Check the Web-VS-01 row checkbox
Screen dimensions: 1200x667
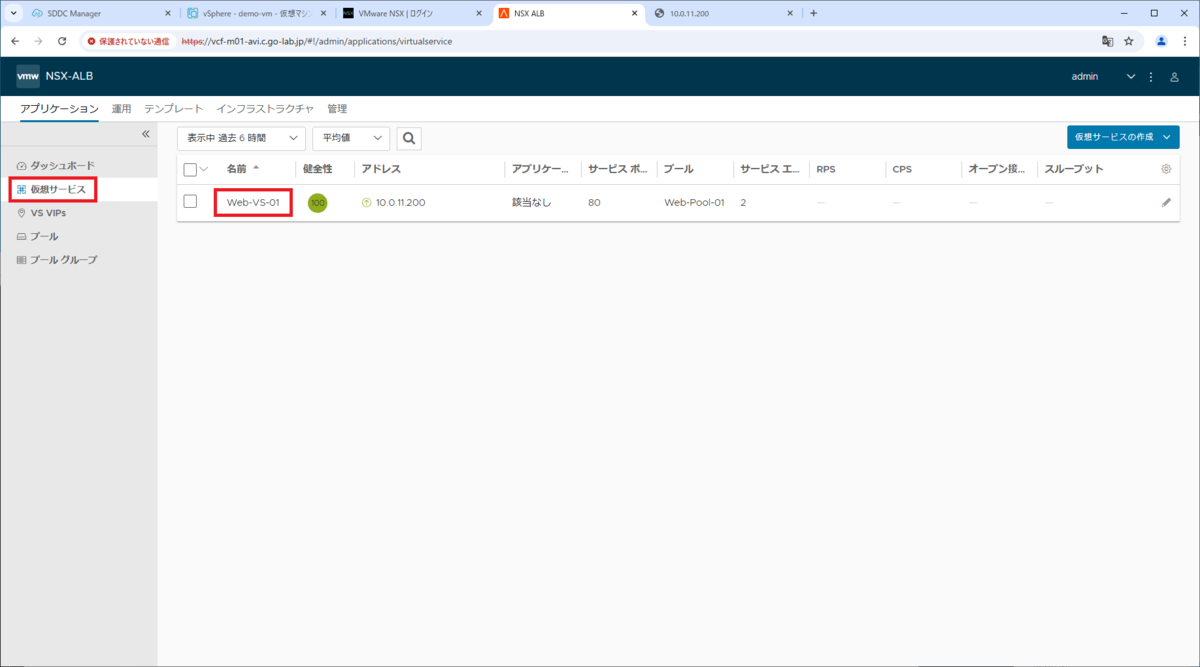[x=190, y=202]
